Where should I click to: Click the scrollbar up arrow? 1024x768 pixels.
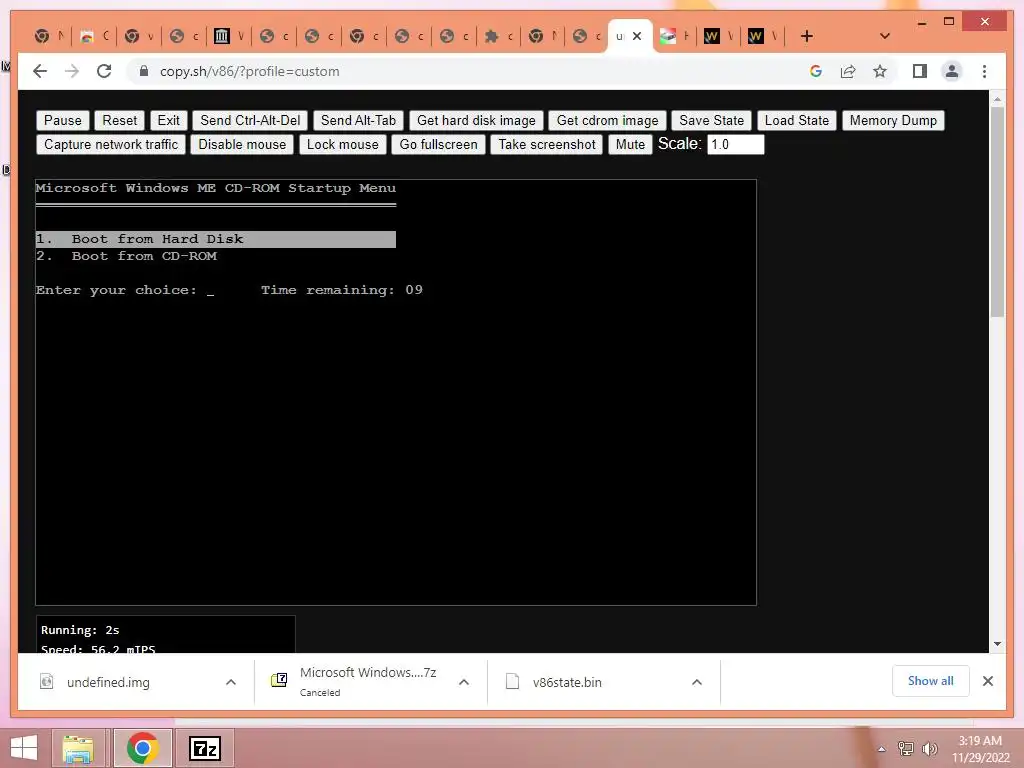pyautogui.click(x=997, y=99)
